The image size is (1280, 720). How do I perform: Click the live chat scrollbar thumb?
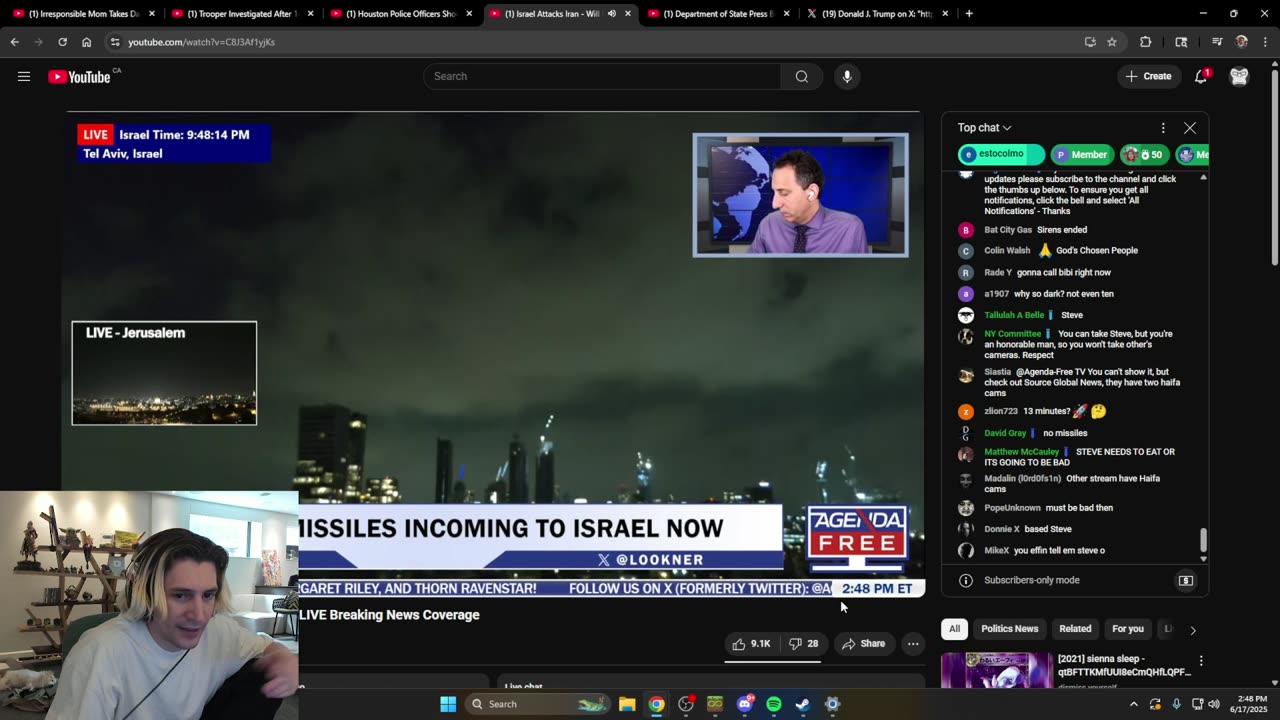1203,540
